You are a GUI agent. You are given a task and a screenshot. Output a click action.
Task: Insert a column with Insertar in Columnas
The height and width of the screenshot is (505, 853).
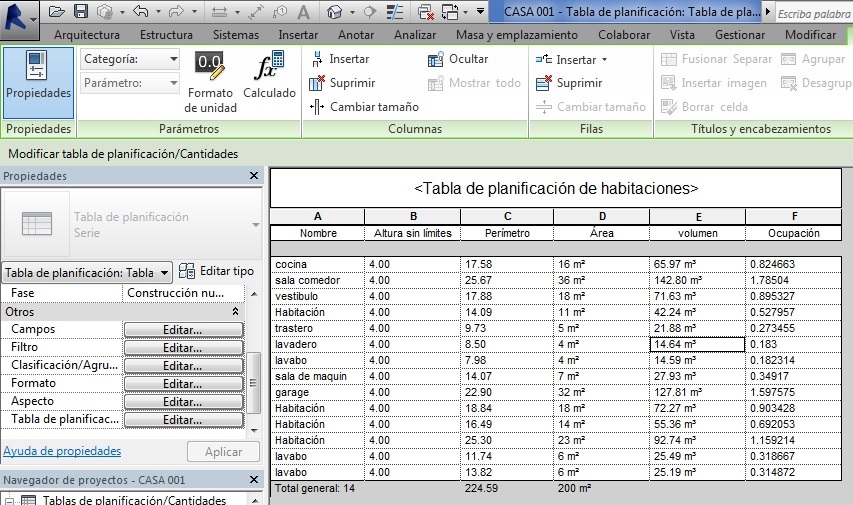340,59
